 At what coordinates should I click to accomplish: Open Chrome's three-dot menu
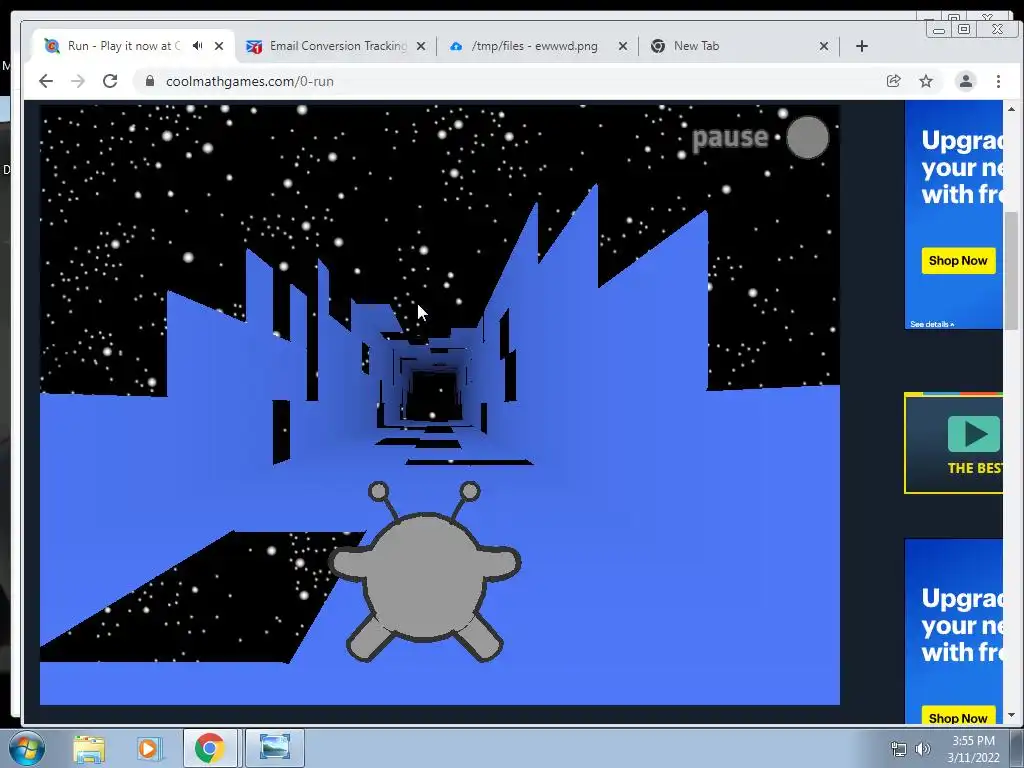pos(999,81)
